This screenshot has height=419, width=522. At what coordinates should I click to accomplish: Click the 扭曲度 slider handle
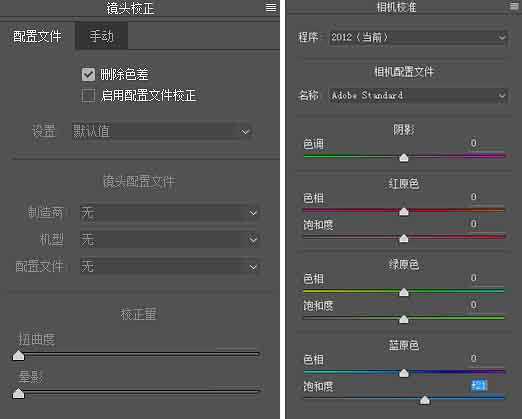click(x=18, y=356)
